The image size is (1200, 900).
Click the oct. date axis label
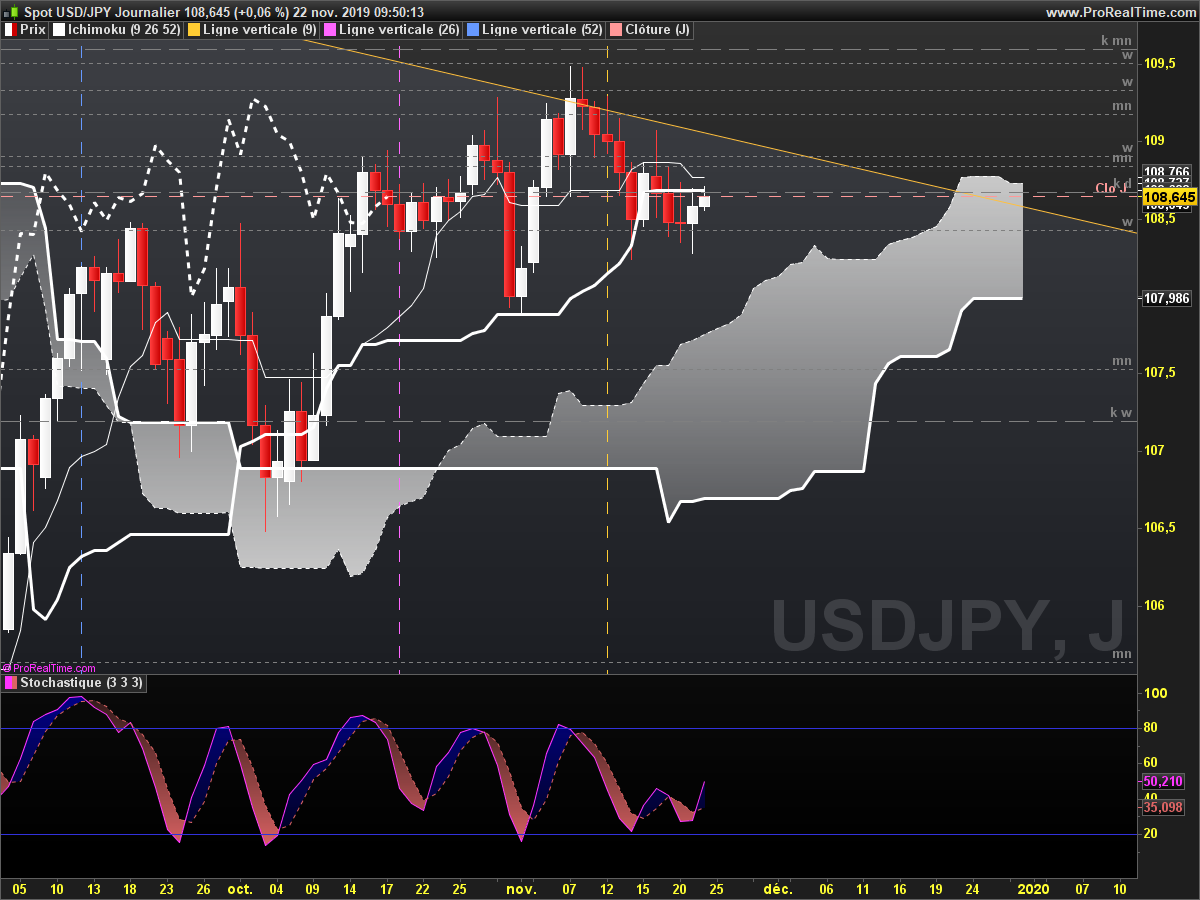tap(240, 888)
